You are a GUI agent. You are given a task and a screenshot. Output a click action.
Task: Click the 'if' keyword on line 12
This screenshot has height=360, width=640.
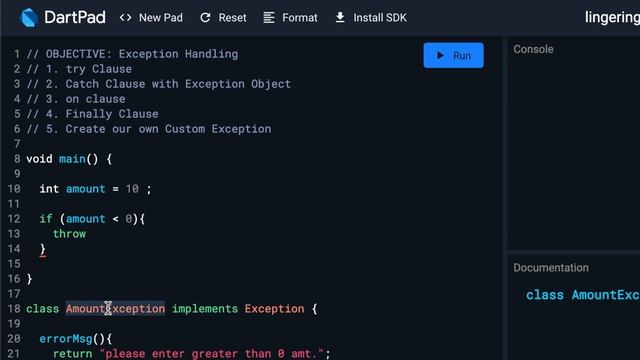pos(46,219)
